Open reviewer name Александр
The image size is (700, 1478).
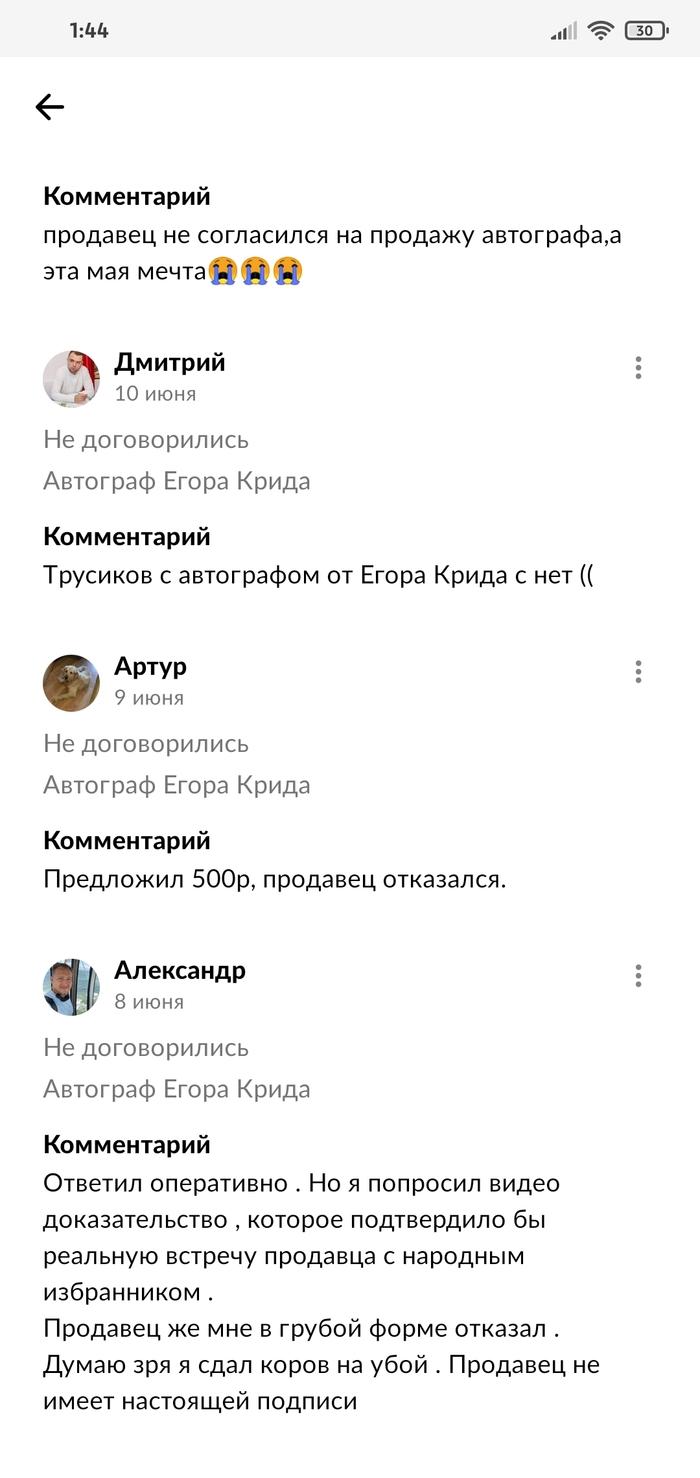pyautogui.click(x=179, y=970)
